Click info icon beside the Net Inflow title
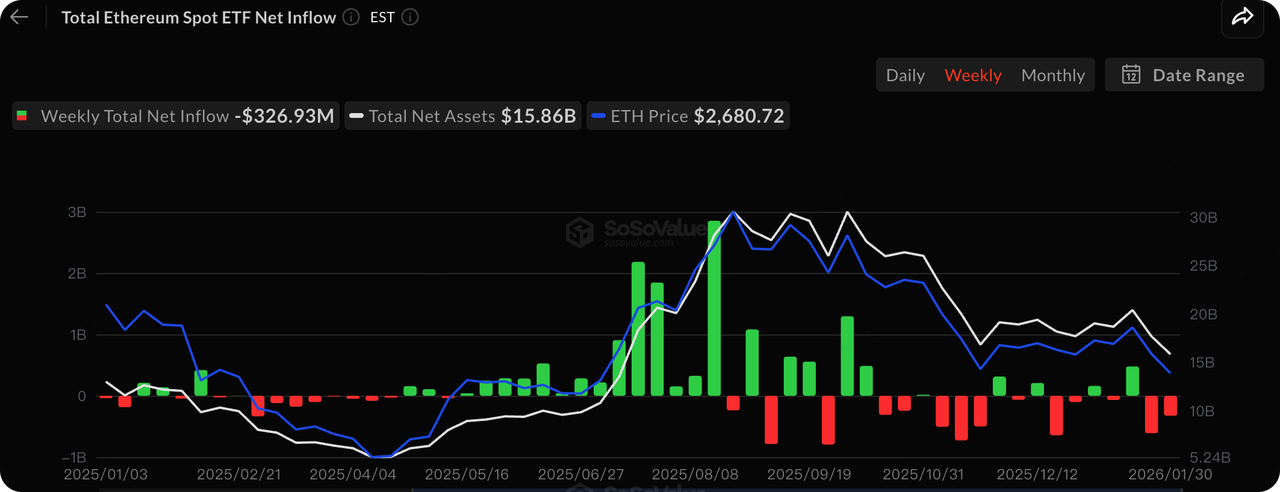Screen dimensions: 1280x492 350,17
